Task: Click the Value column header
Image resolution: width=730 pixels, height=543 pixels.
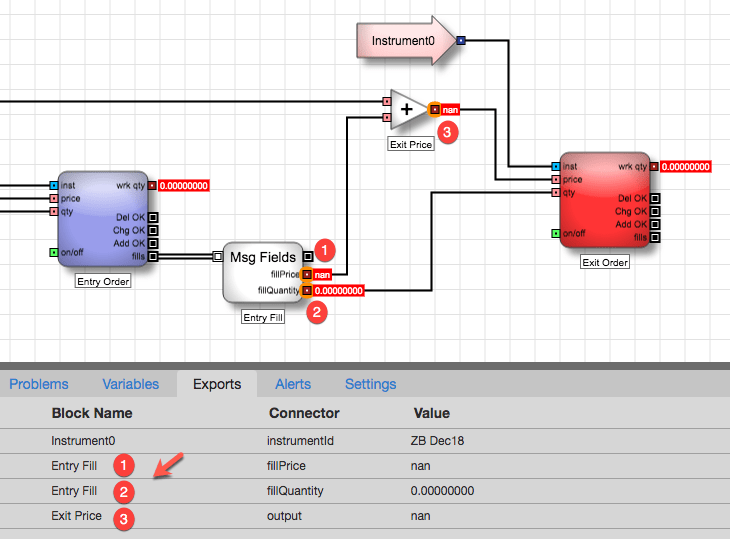Action: pos(432,413)
